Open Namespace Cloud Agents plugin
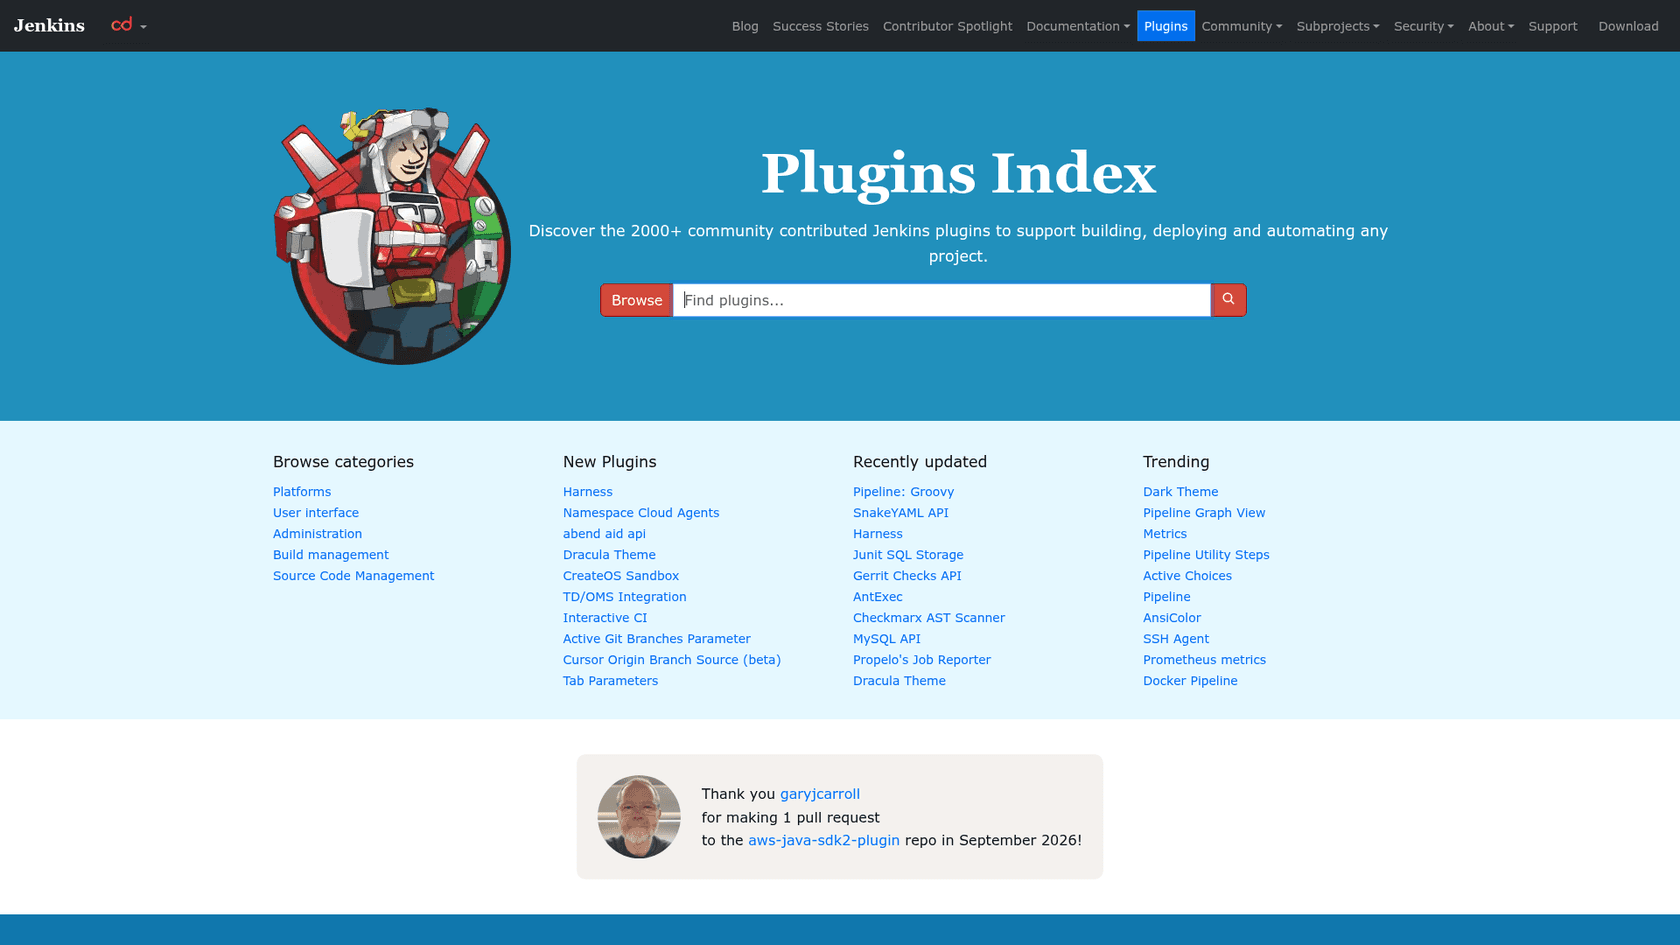The image size is (1680, 945). pyautogui.click(x=641, y=513)
